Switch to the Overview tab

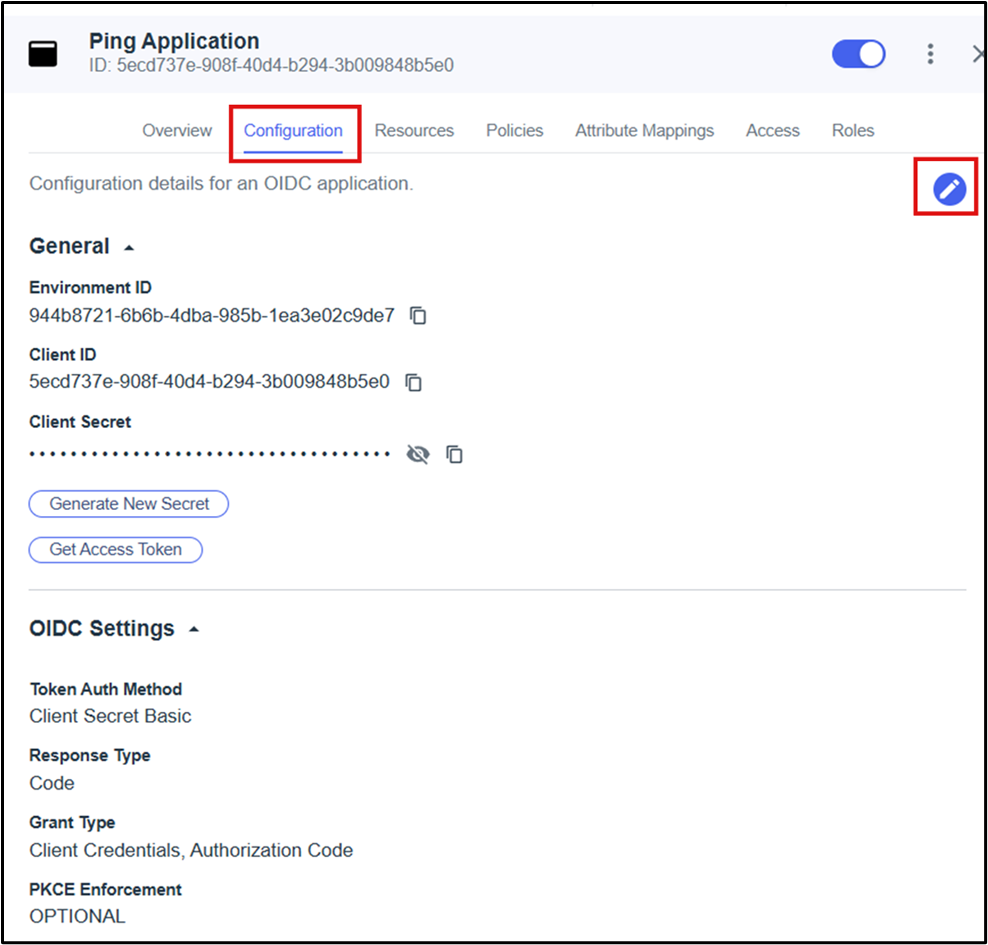pos(177,130)
